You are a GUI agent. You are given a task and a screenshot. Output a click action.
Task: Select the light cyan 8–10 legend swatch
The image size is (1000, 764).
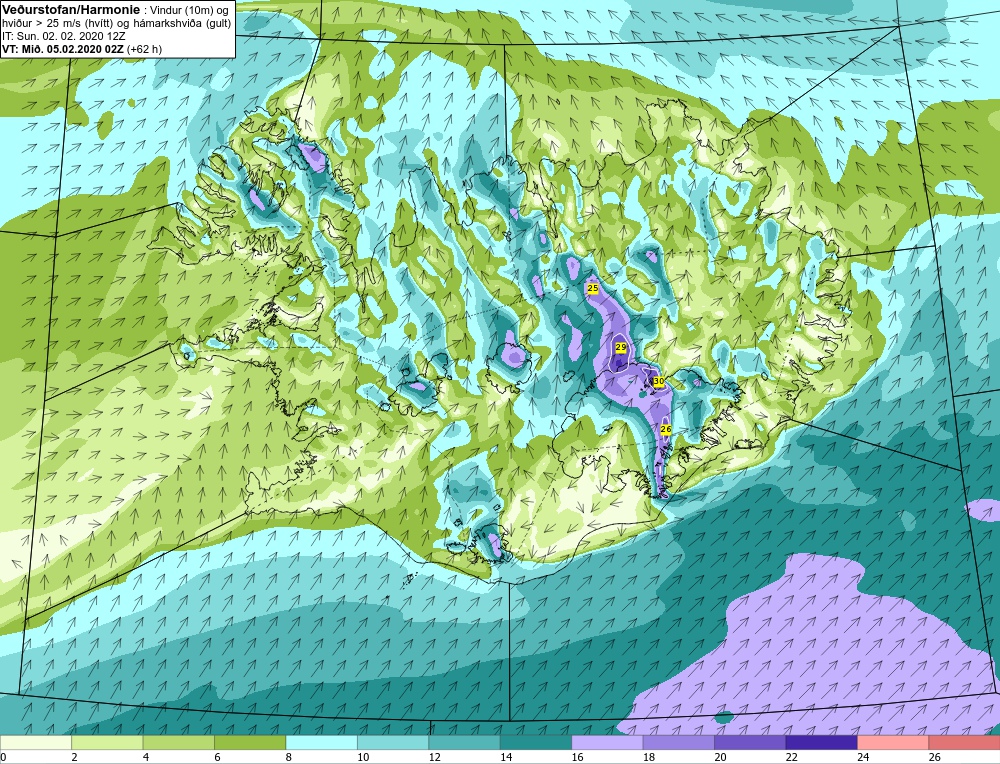click(321, 742)
